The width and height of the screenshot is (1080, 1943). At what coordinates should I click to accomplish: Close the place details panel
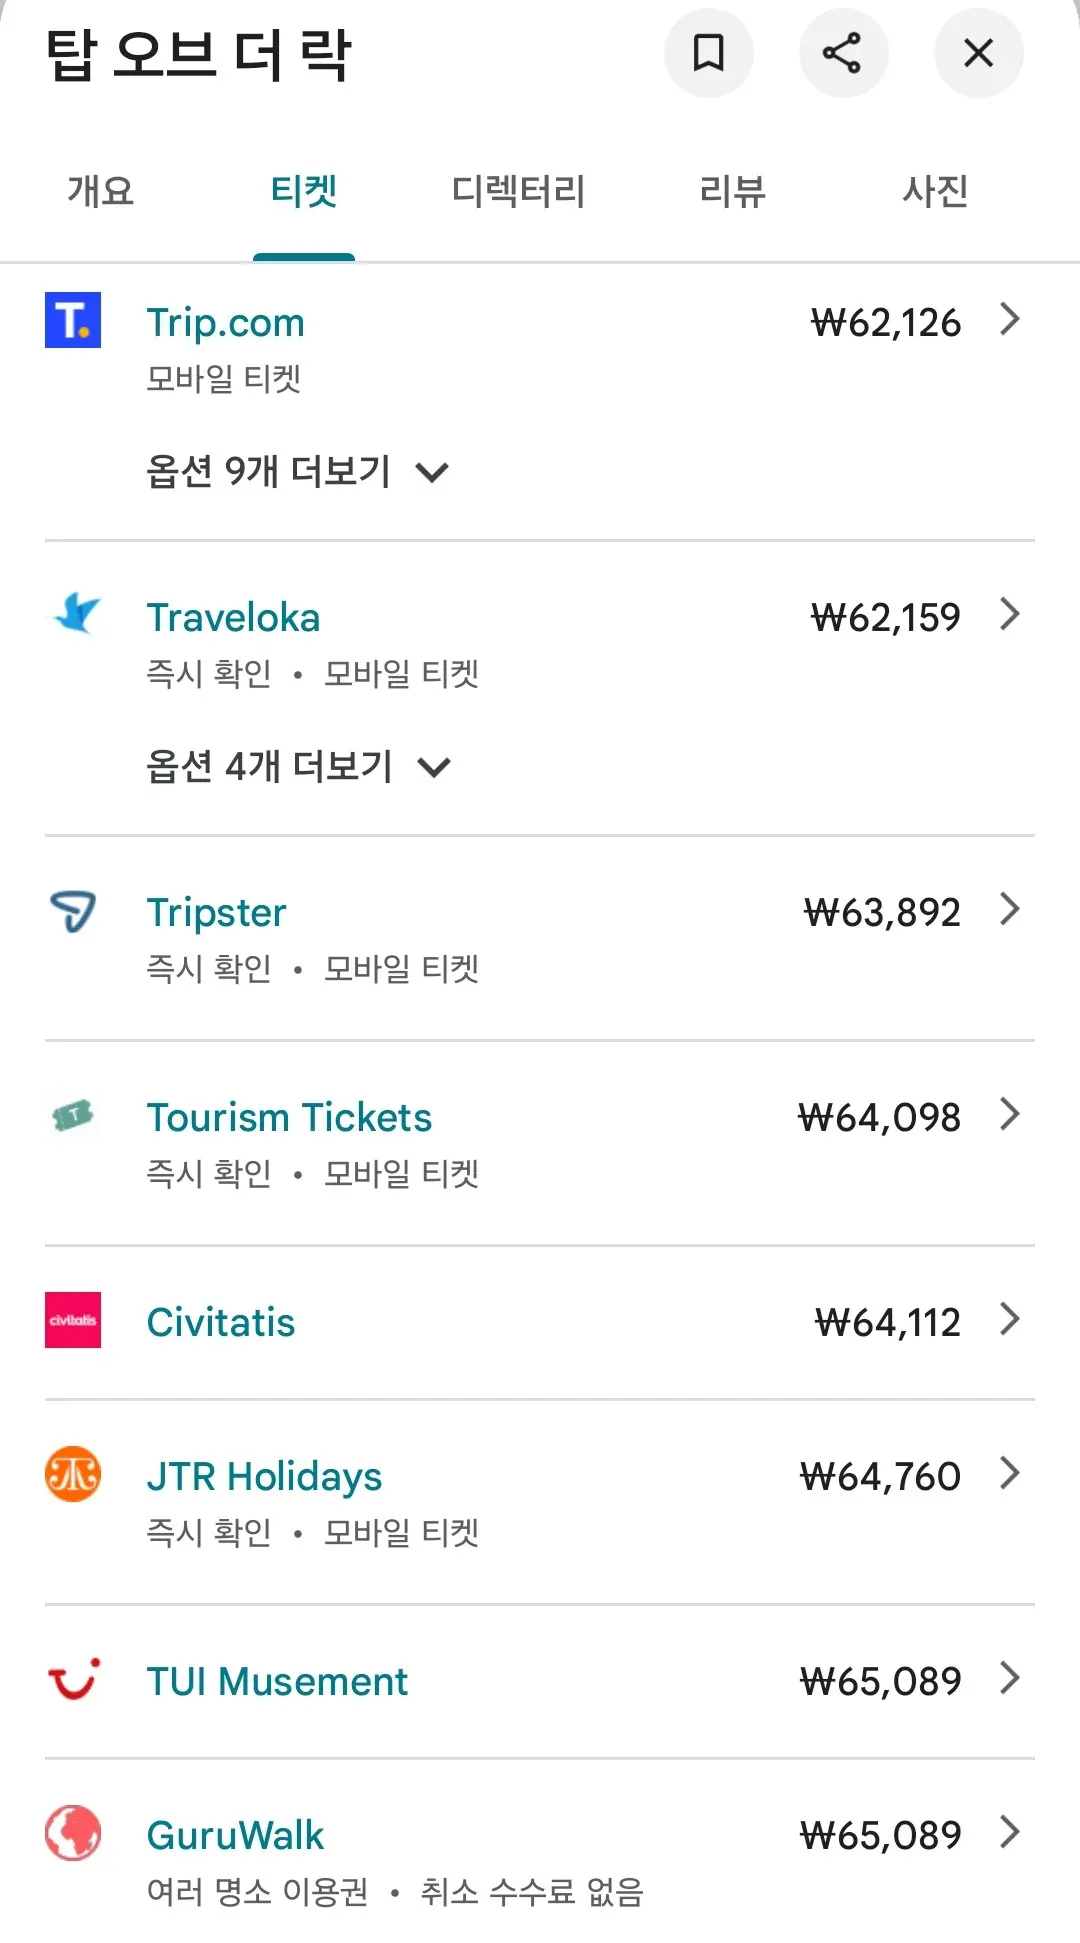point(978,53)
